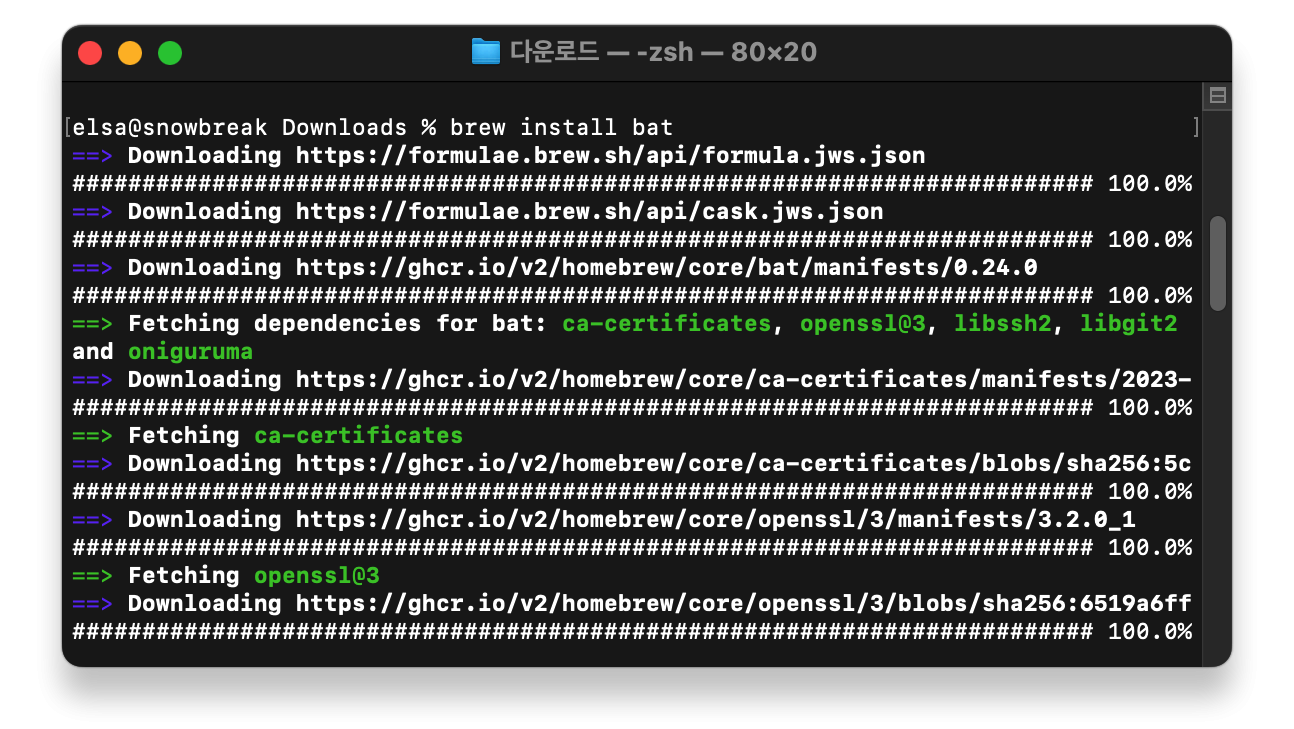Click green 'oniguruma' dependency name

click(190, 352)
